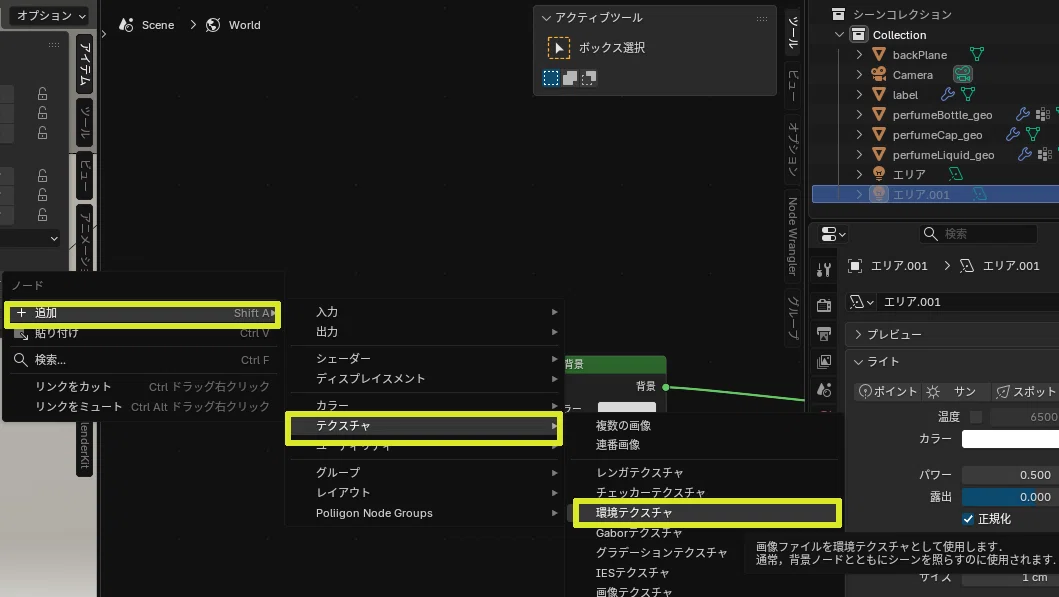
Task: Select the first box-select mode icon in アクティブツール
Action: [551, 78]
